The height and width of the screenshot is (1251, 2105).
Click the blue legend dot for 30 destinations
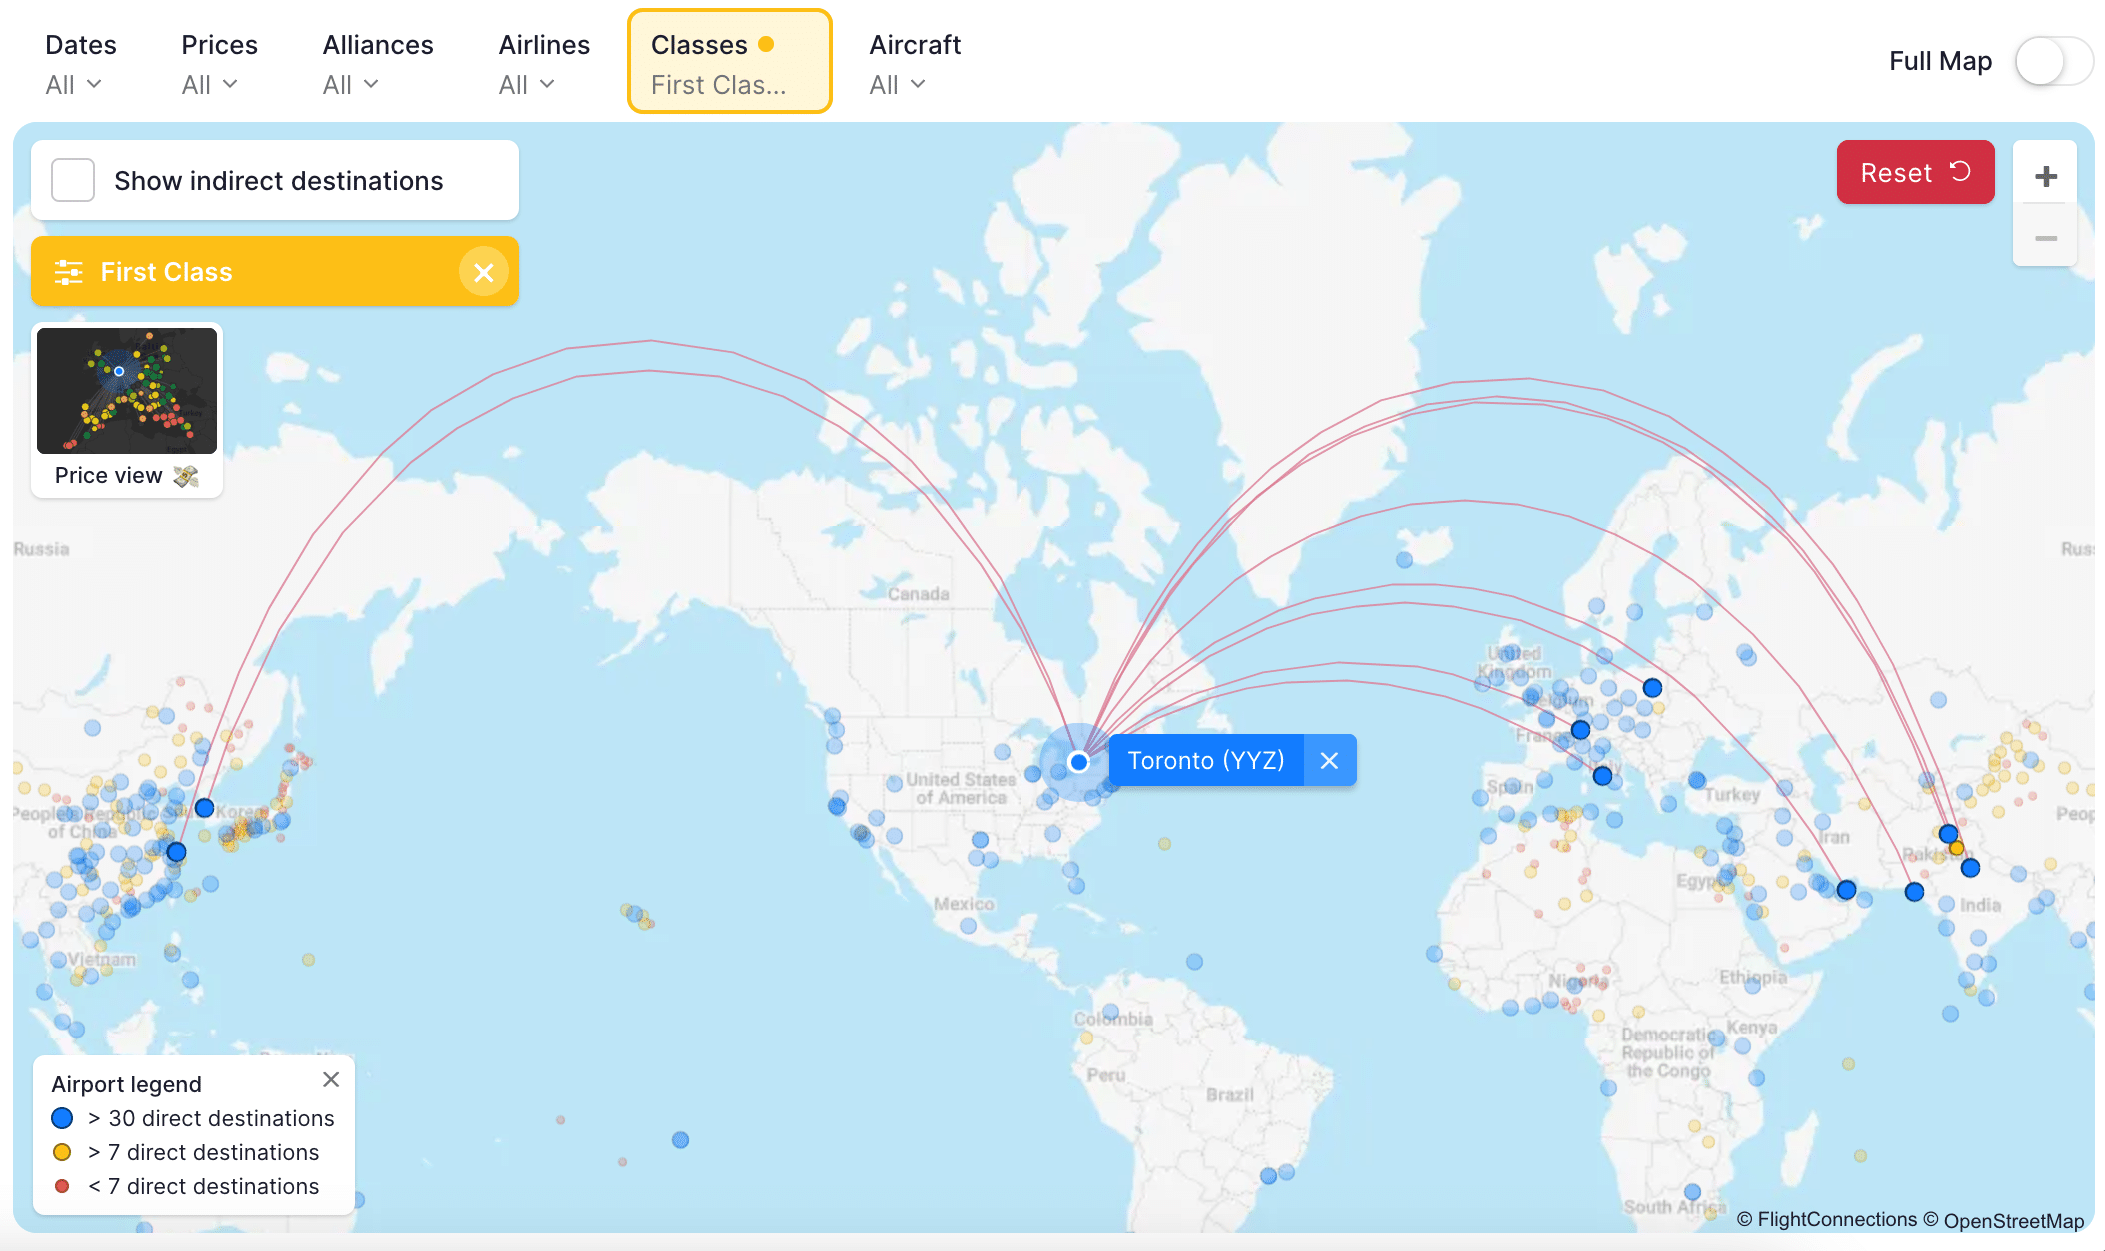click(62, 1118)
